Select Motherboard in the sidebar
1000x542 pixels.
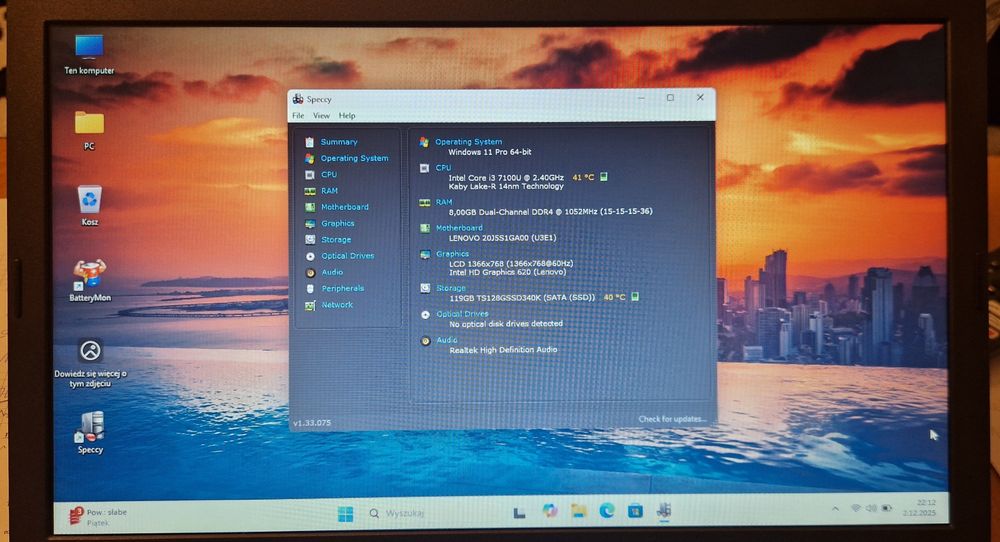(x=344, y=207)
